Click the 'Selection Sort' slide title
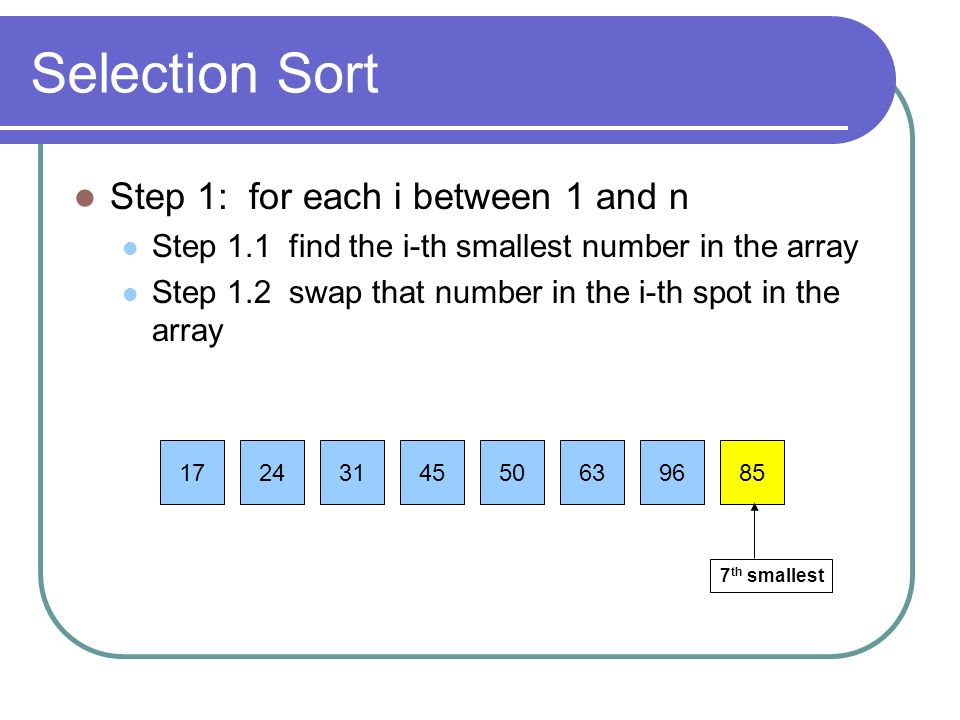This screenshot has height=720, width=960. pyautogui.click(x=205, y=73)
